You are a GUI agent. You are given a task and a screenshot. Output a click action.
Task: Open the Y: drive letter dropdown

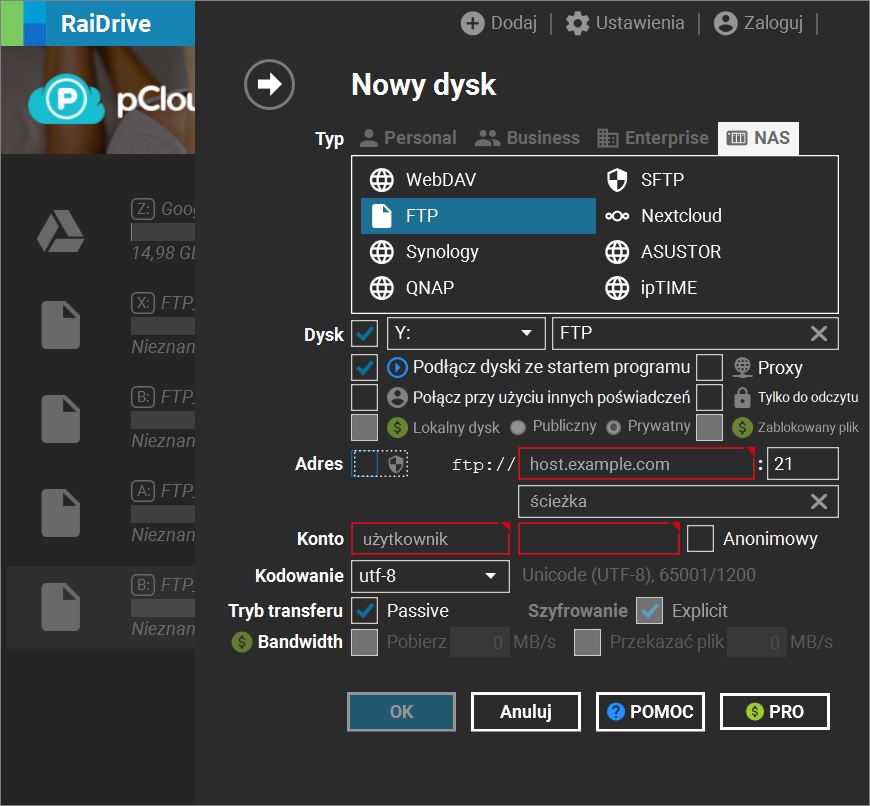coord(466,333)
